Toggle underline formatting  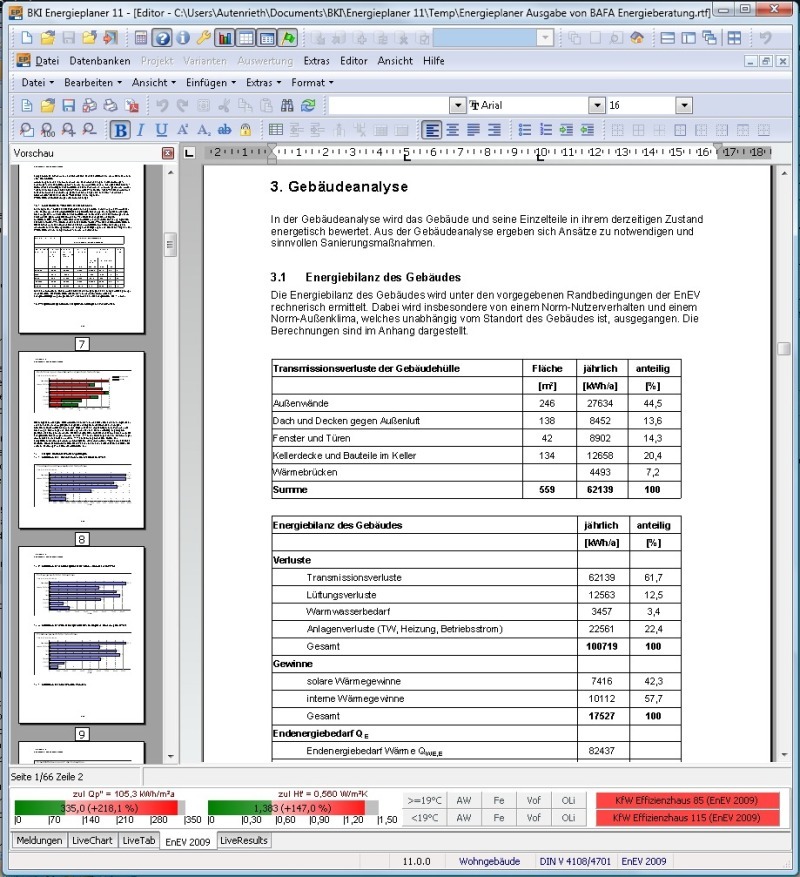[x=161, y=130]
